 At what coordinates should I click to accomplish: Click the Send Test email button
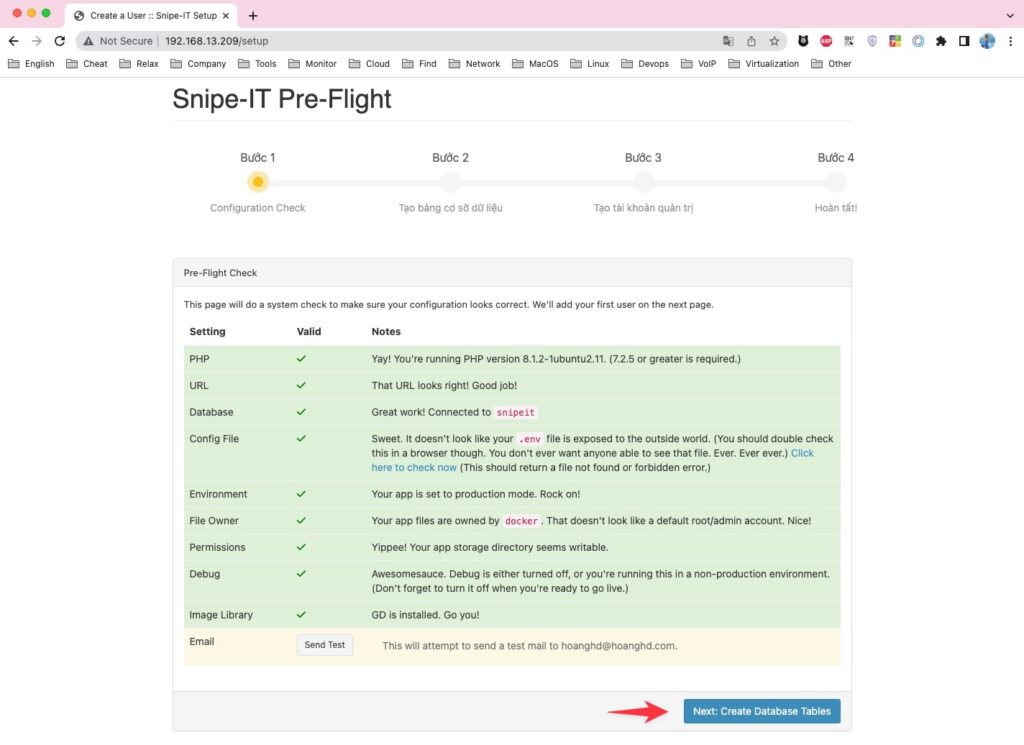pyautogui.click(x=325, y=645)
